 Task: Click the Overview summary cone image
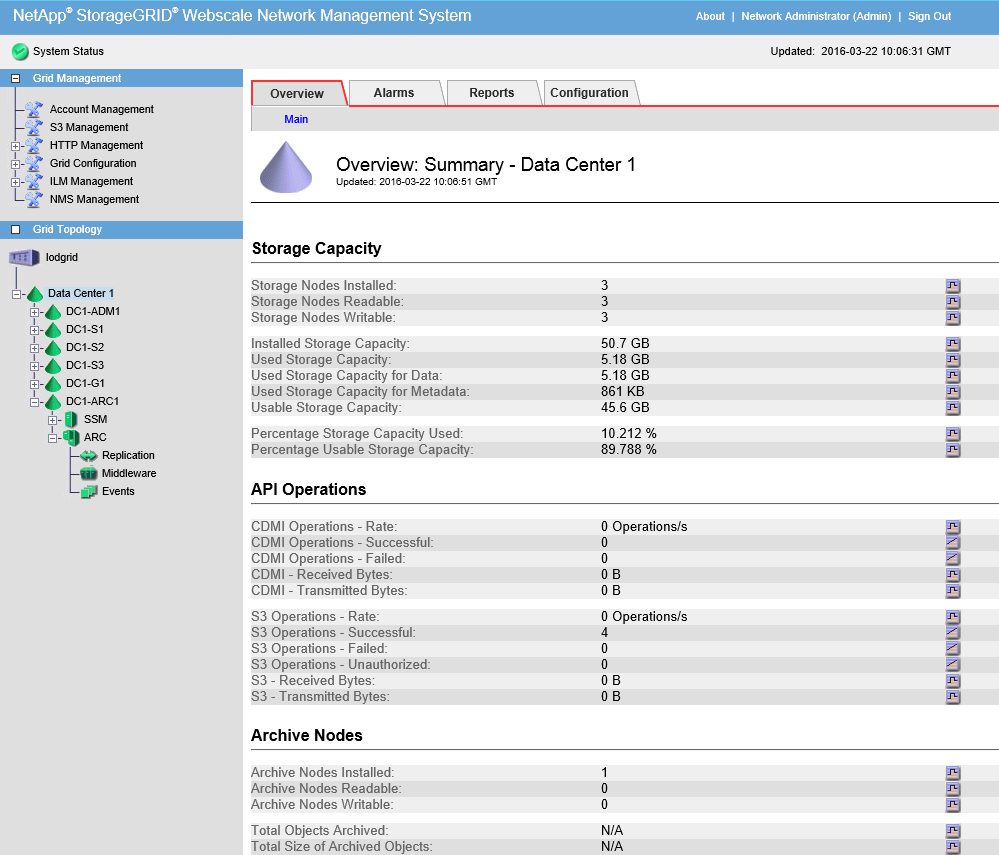click(286, 167)
